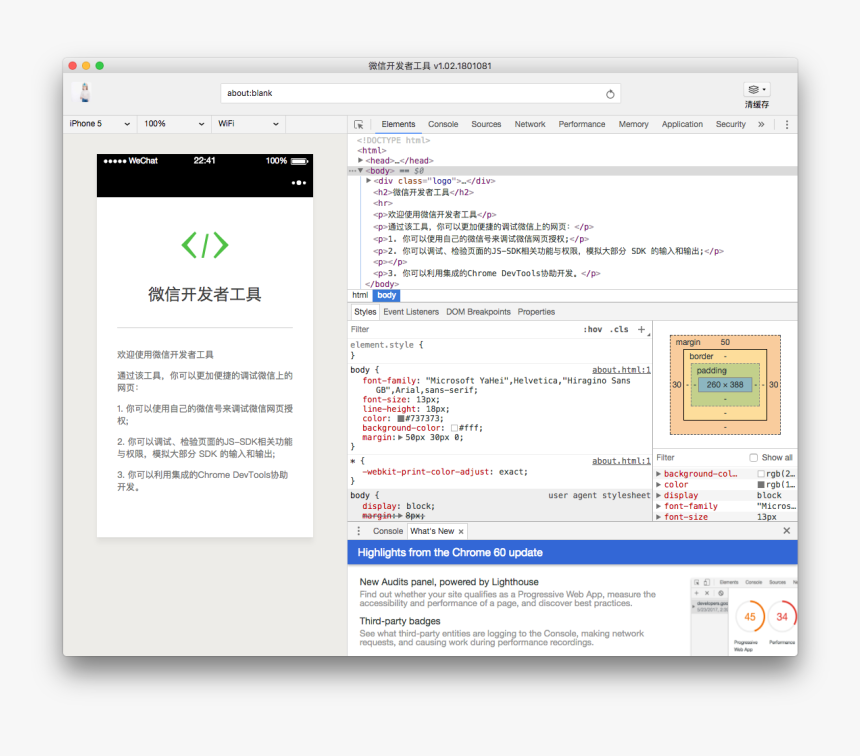This screenshot has width=860, height=756.
Task: Enable the Show all checkbox in Computed pane
Action: [755, 457]
